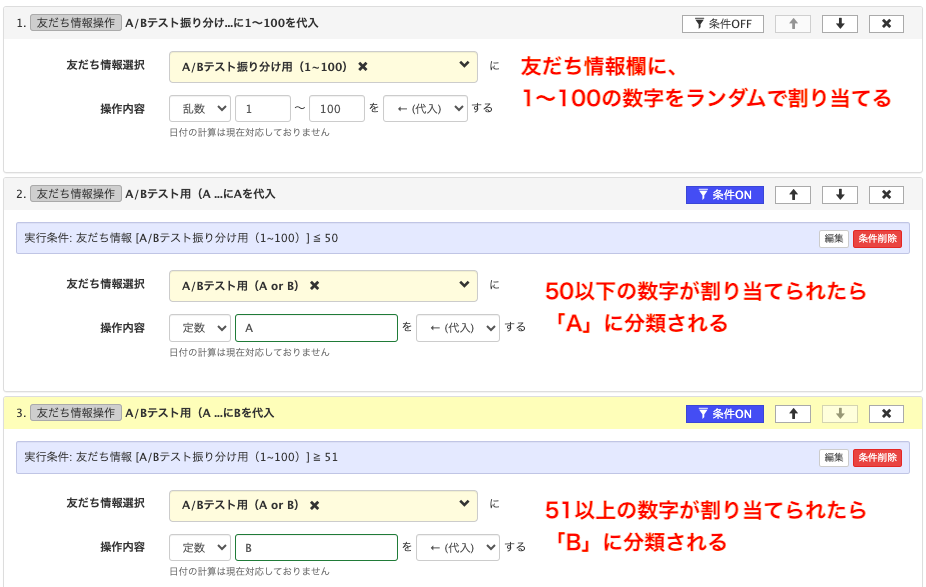The image size is (926, 587).
Task: Open the ← (代入) dropdown in step 3
Action: [462, 547]
